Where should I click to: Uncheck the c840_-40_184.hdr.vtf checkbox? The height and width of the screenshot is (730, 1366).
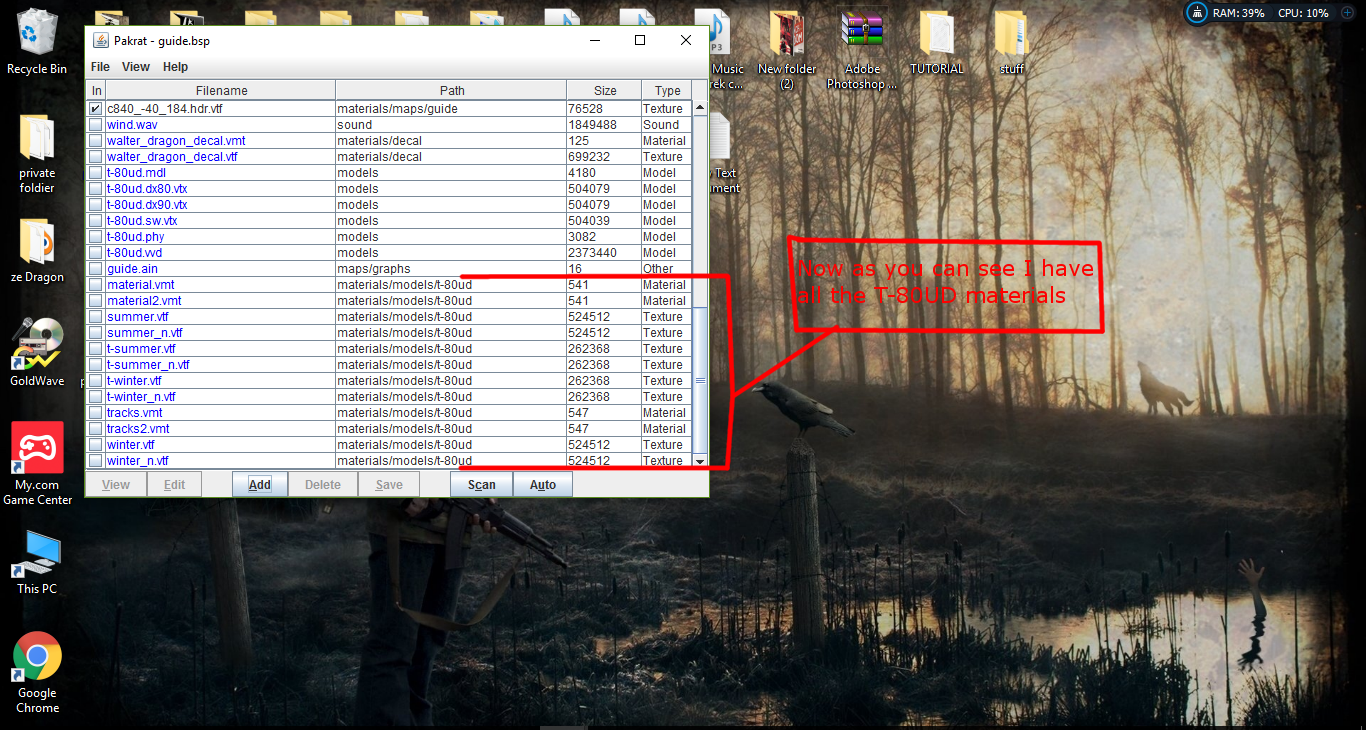pos(96,108)
